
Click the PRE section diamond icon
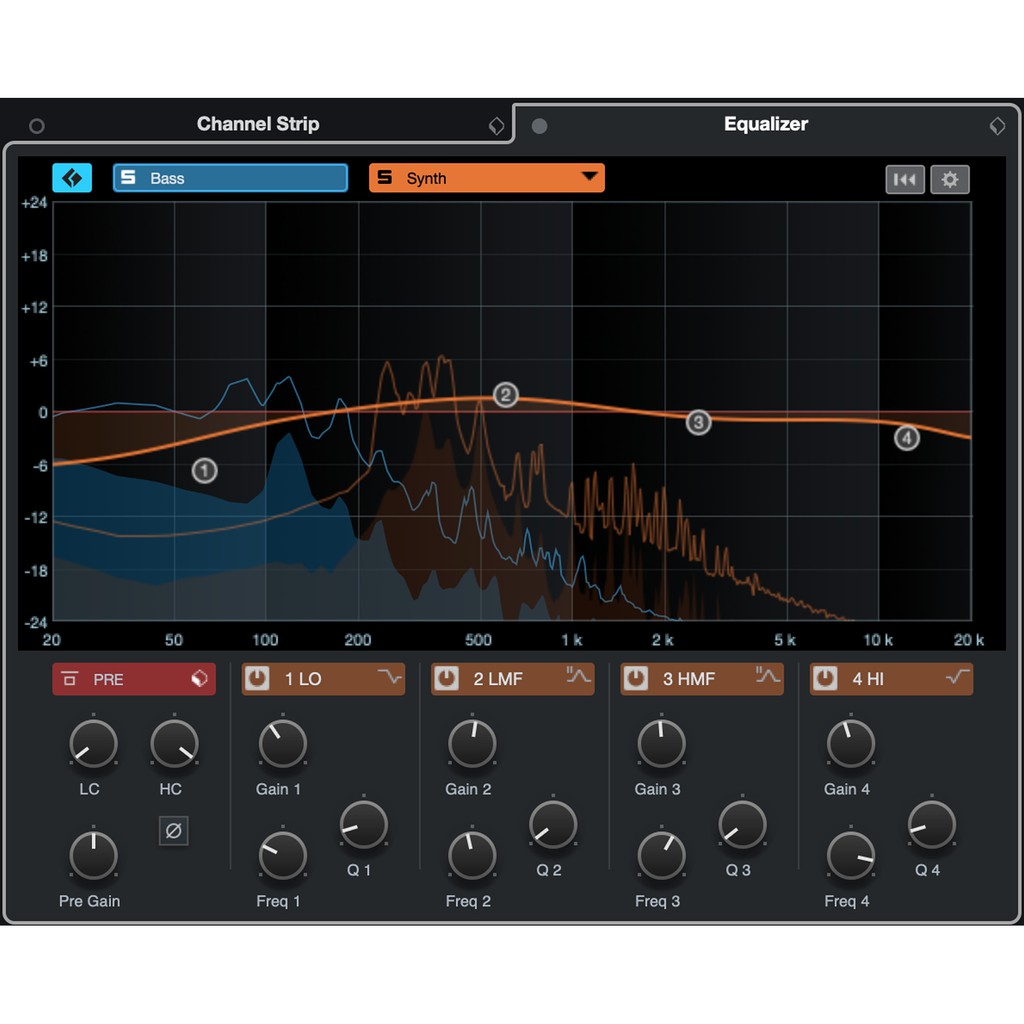[200, 679]
